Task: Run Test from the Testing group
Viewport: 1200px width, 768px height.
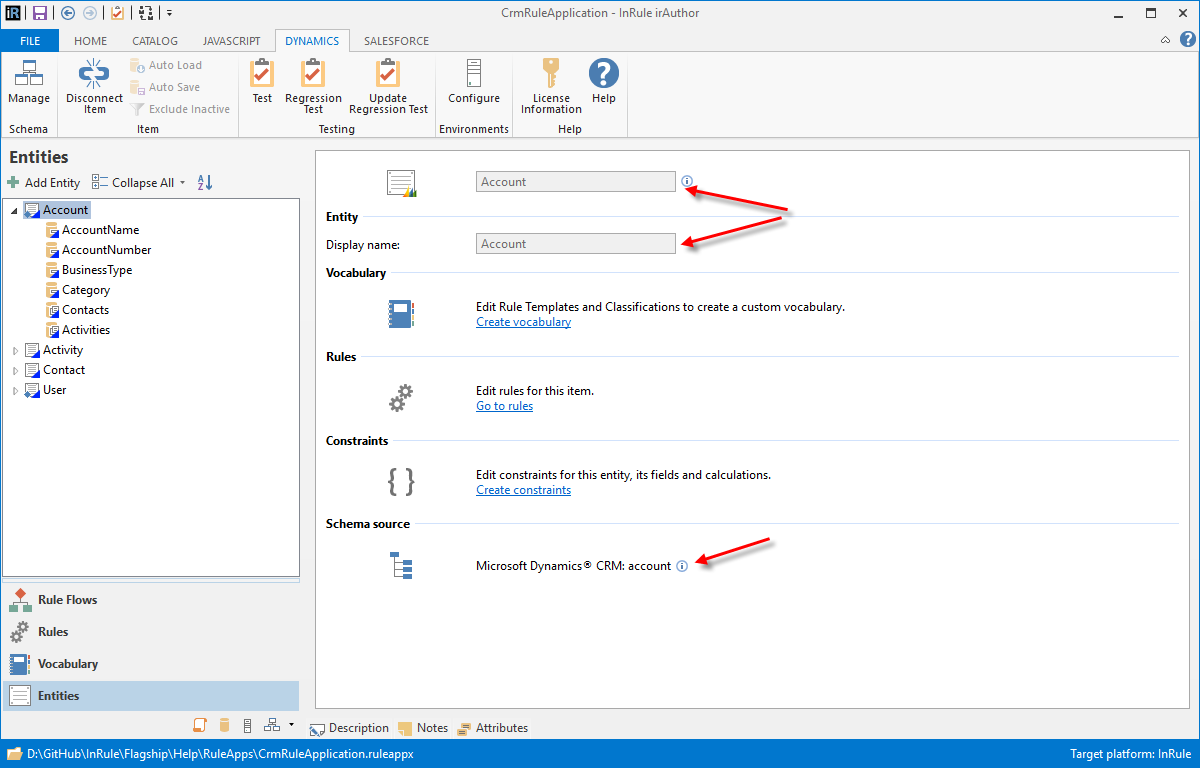Action: (262, 82)
